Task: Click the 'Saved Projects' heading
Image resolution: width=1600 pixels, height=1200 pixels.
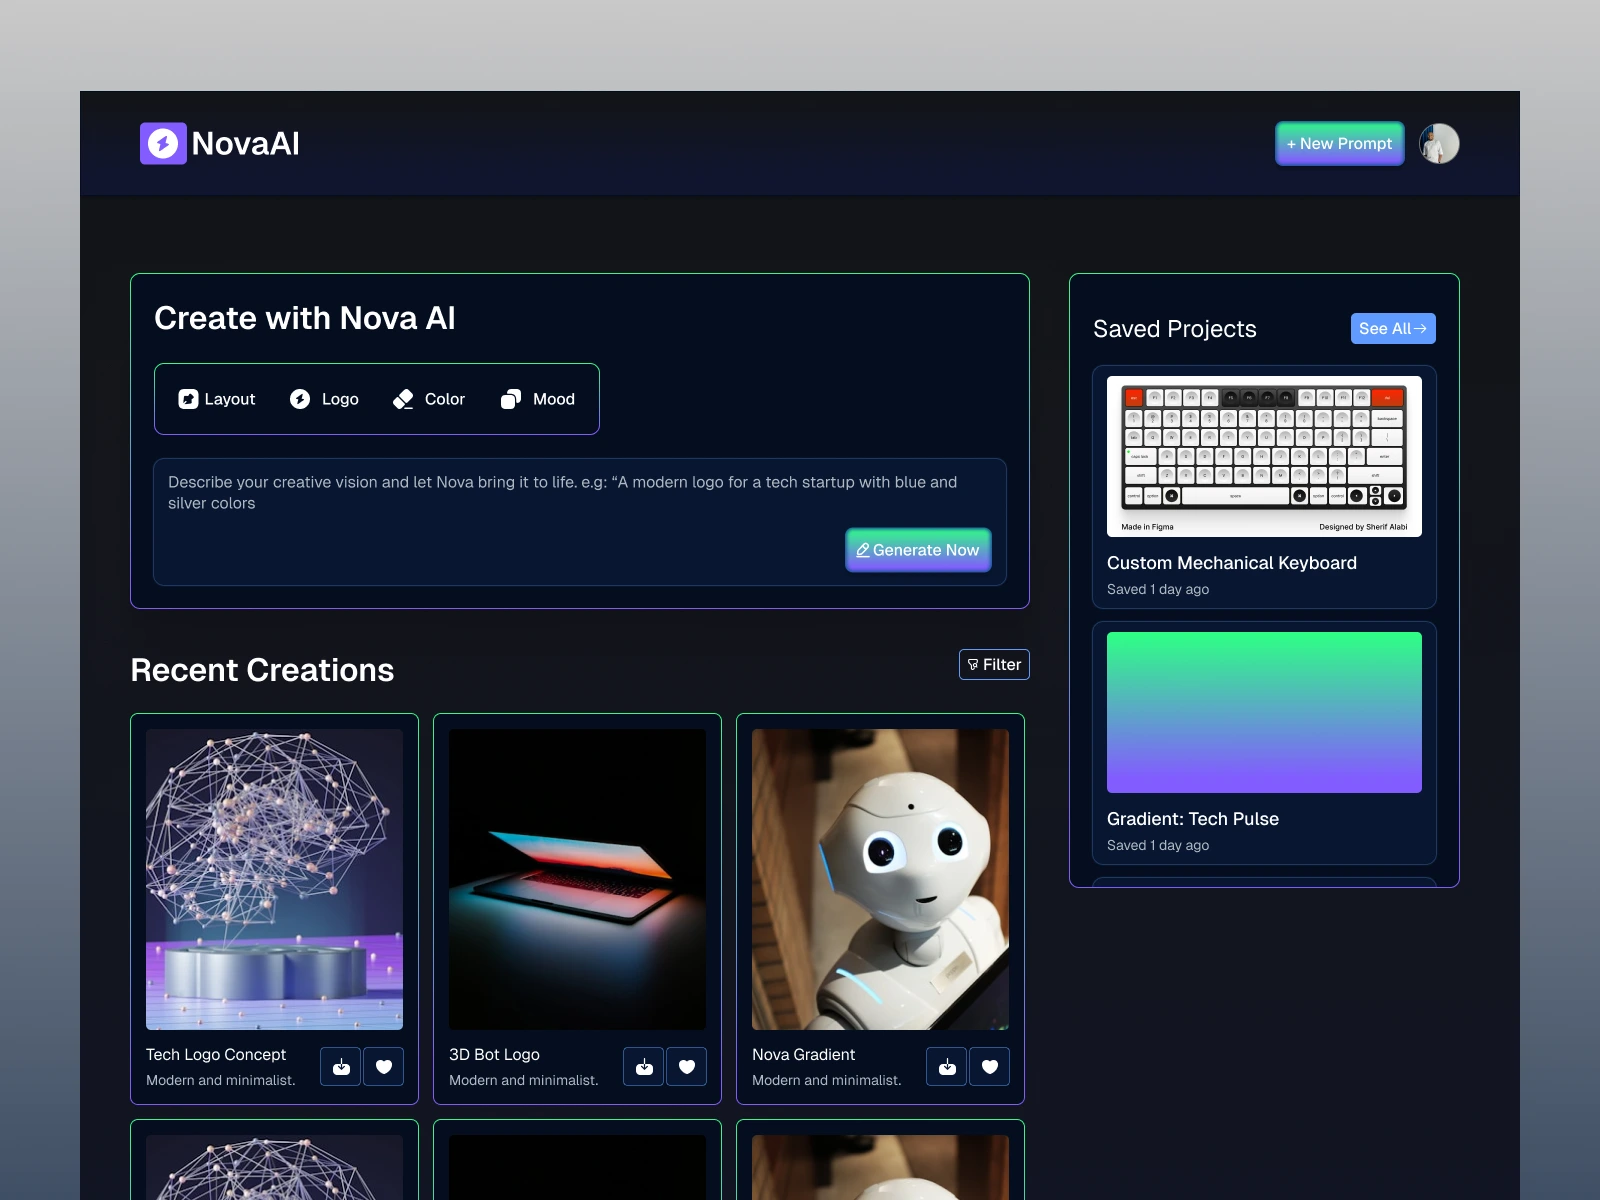Action: (1175, 329)
